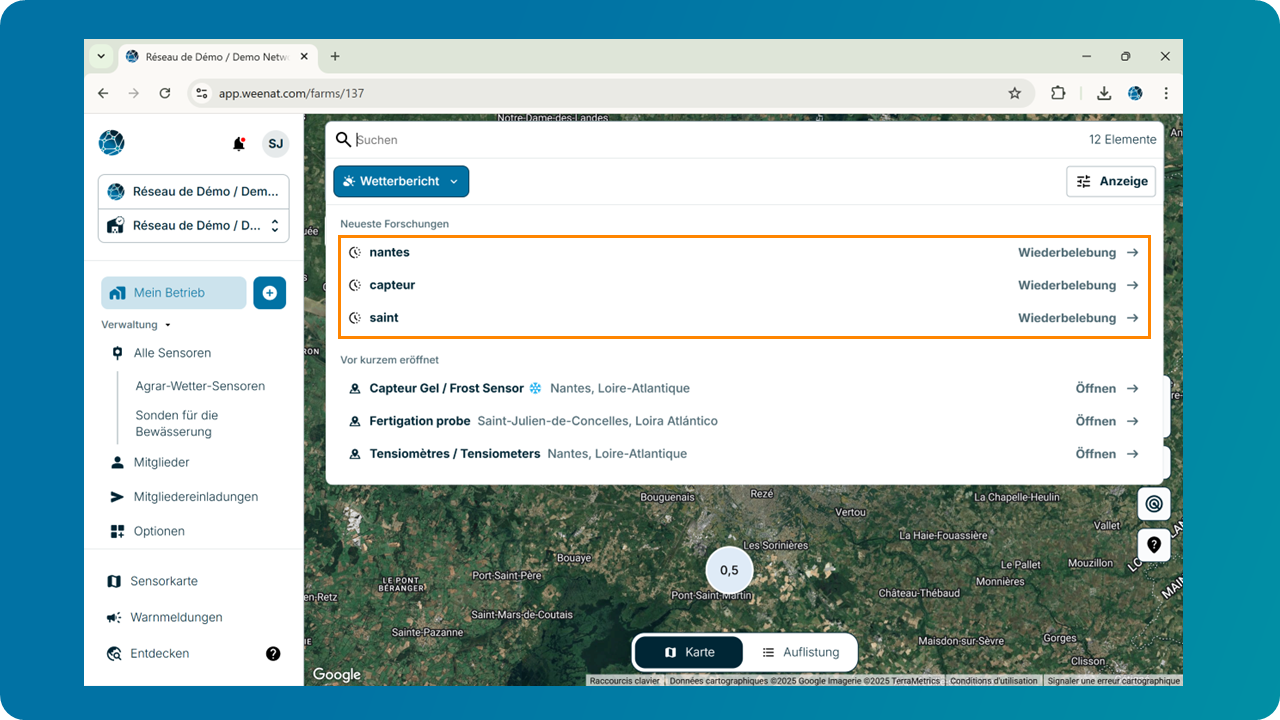This screenshot has width=1280, height=720.
Task: Click the Weenat logo in sidebar
Action: click(111, 143)
